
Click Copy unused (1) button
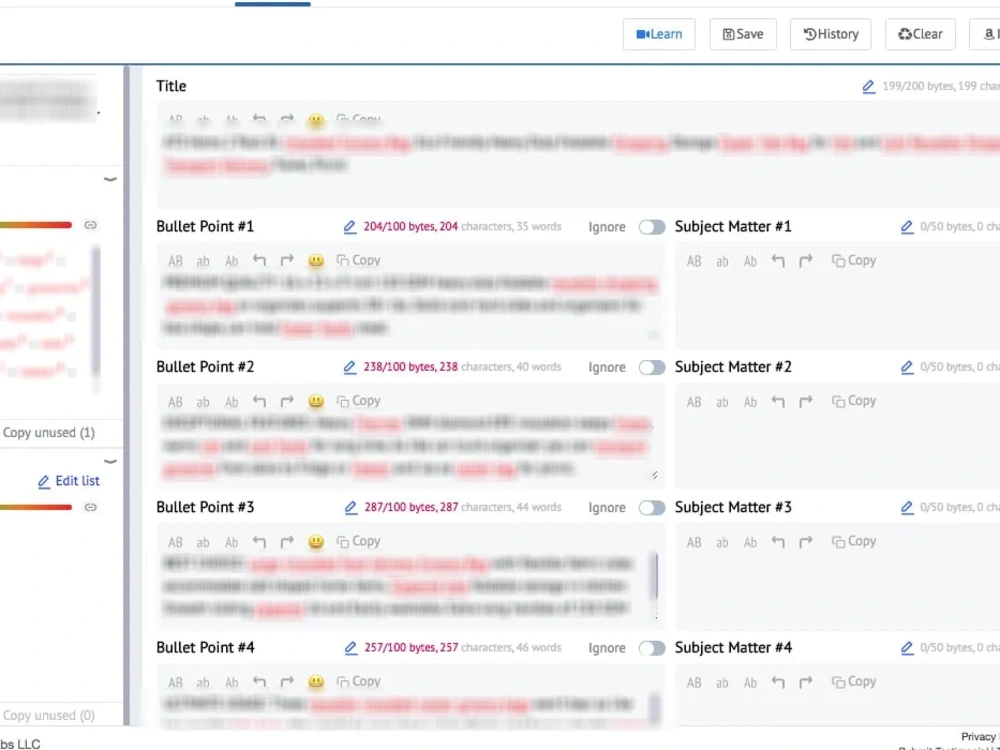(x=48, y=432)
